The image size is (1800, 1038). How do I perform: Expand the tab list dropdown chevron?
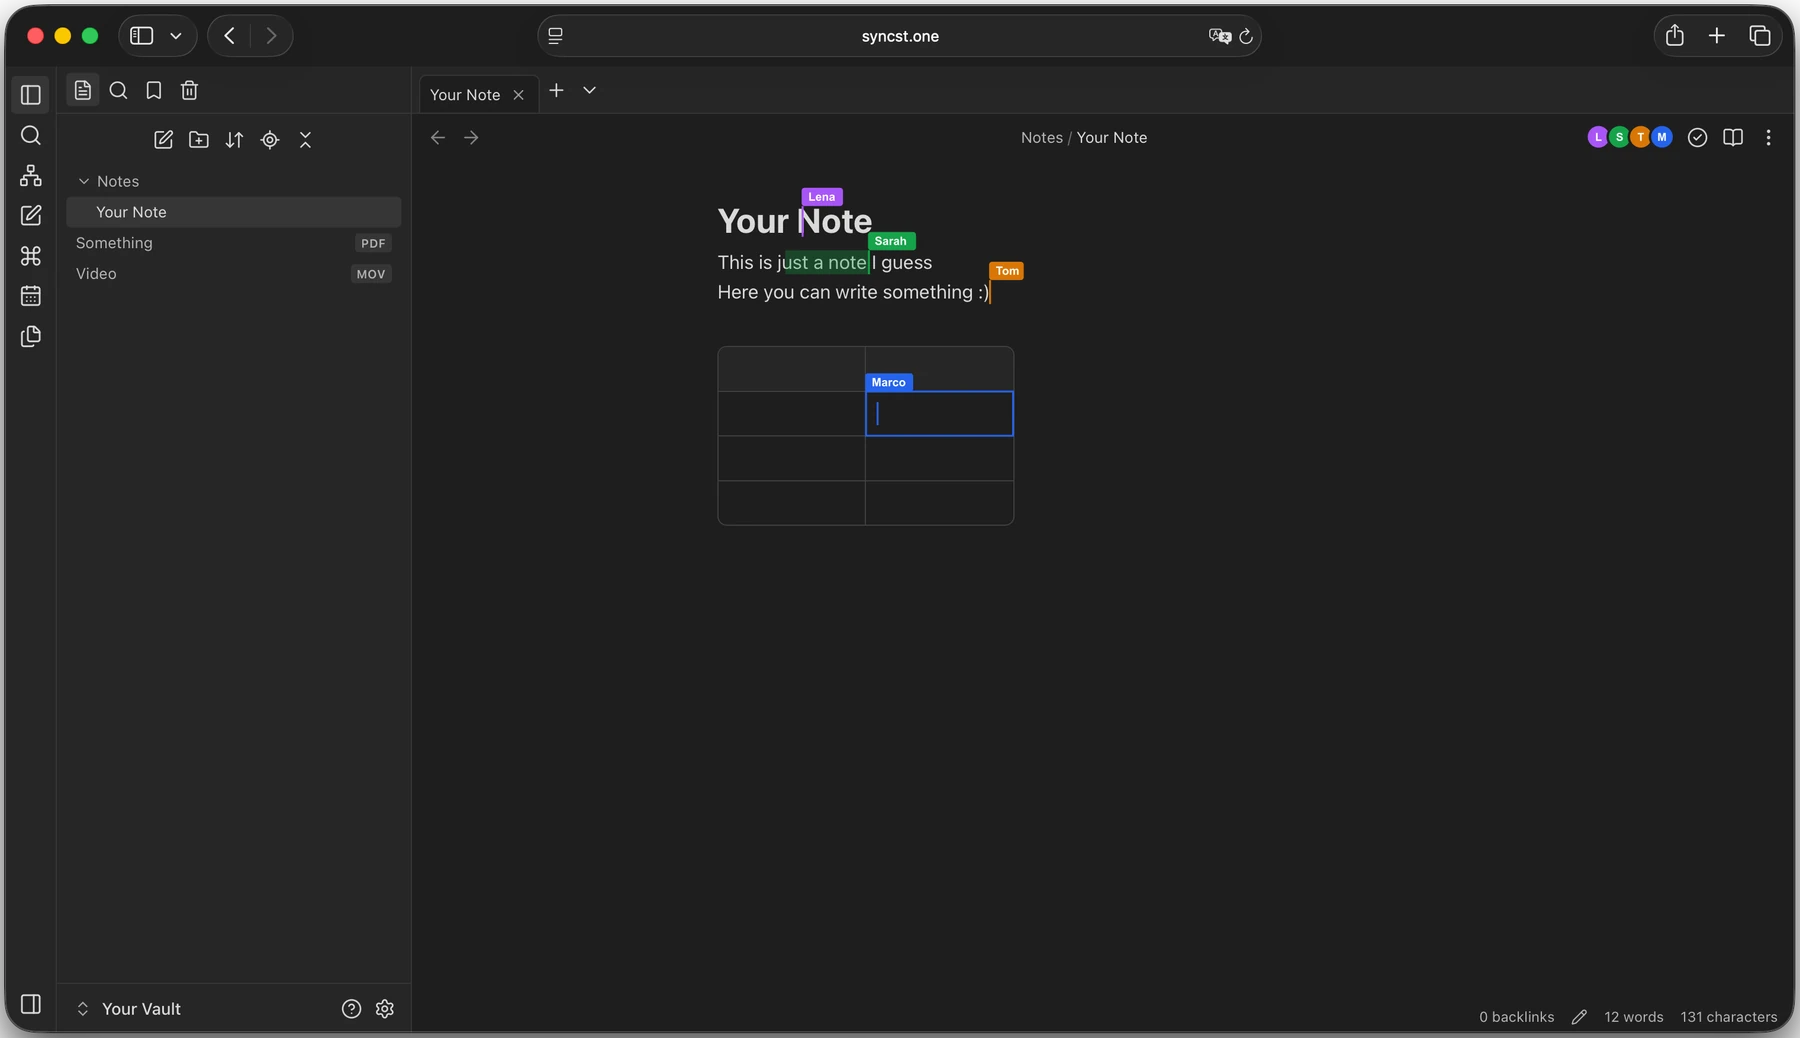(x=590, y=91)
